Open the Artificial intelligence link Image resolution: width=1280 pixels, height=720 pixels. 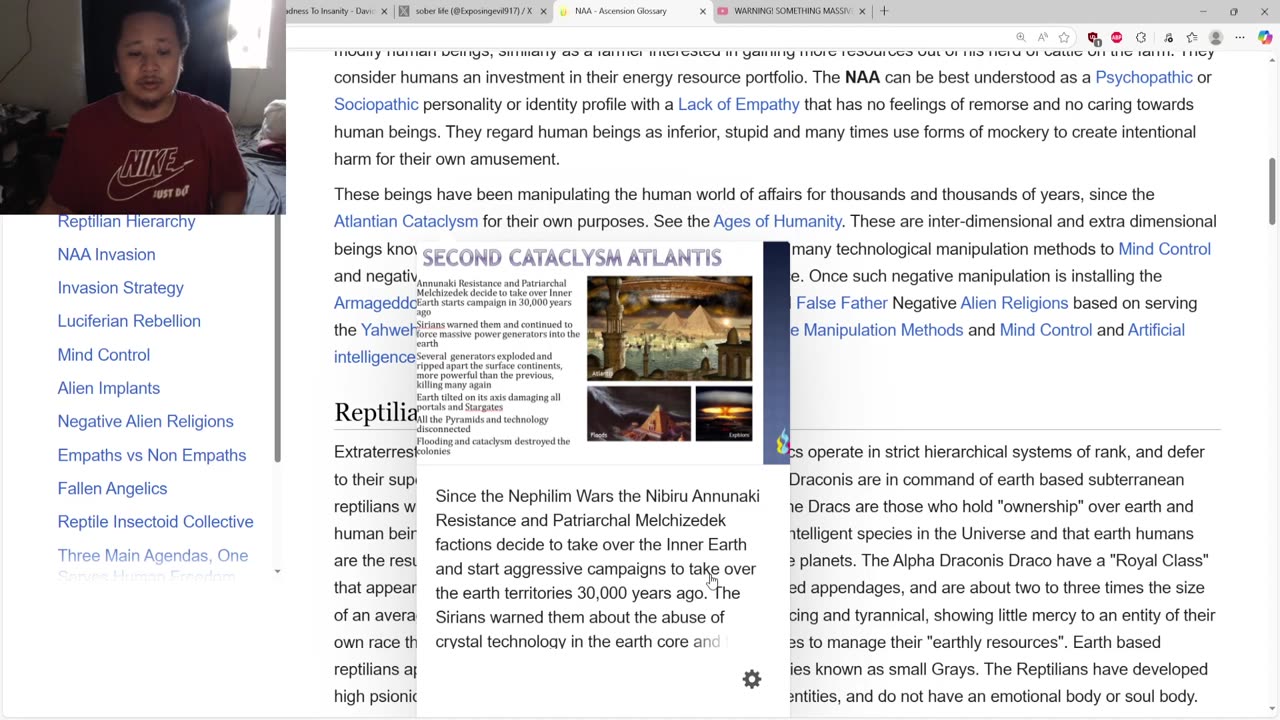1156,329
